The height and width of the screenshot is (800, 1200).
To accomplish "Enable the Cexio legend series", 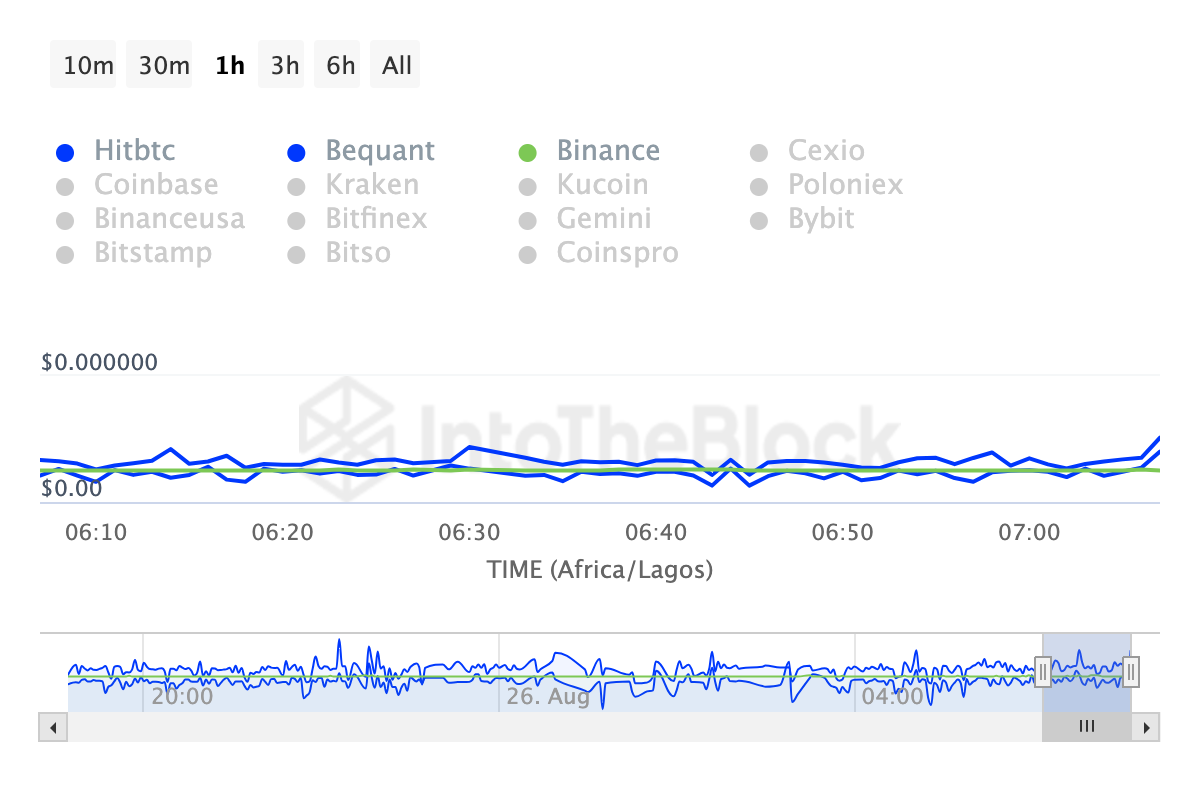I will coord(826,151).
